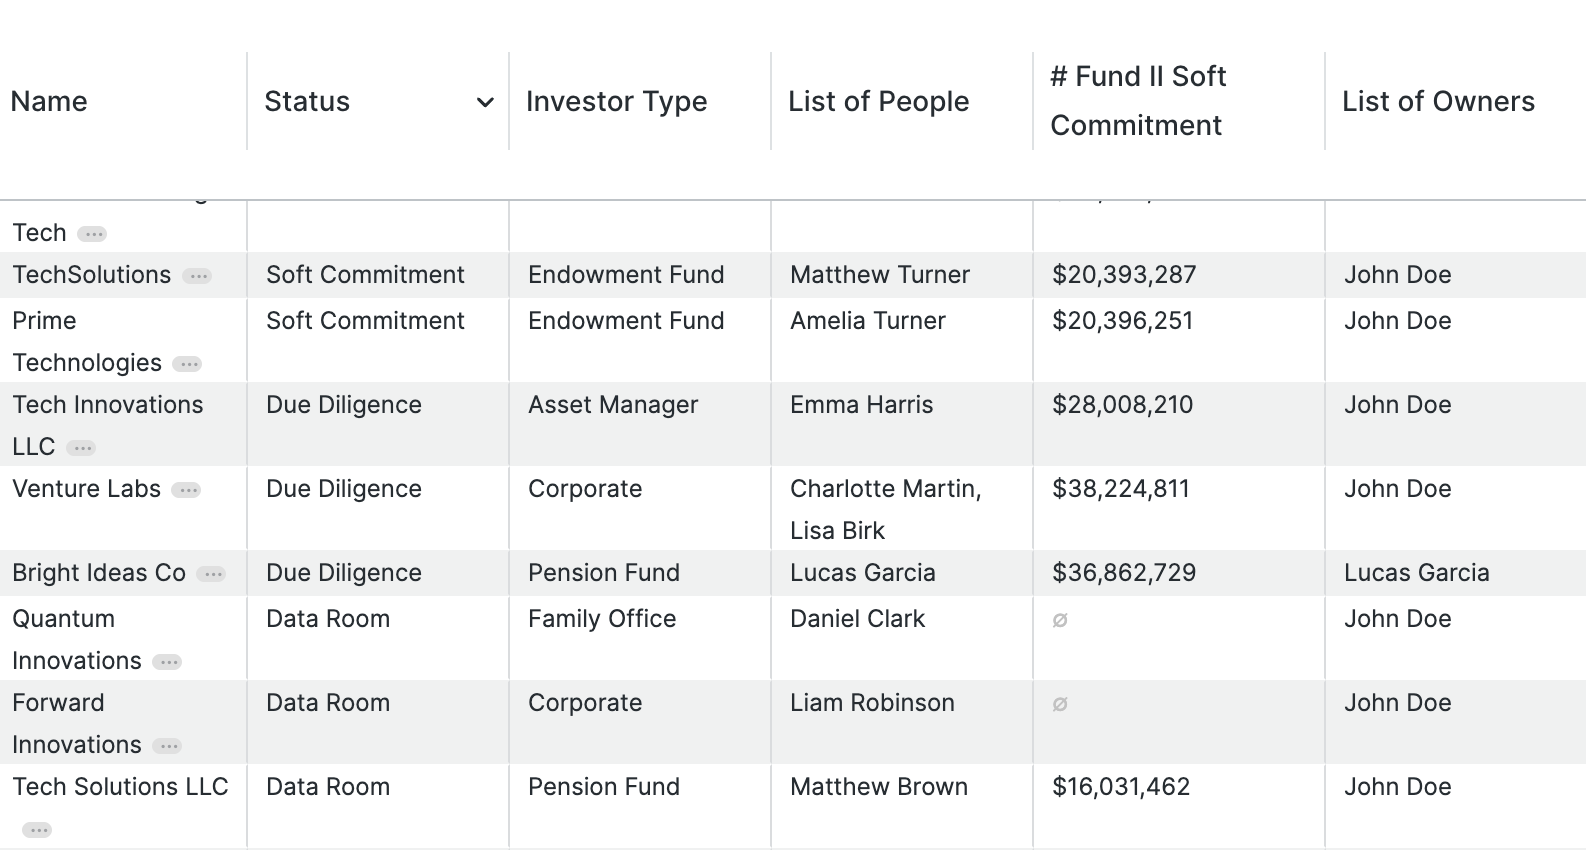The image size is (1586, 850).
Task: Open more options for Tech Innovations LLC
Action: (81, 448)
